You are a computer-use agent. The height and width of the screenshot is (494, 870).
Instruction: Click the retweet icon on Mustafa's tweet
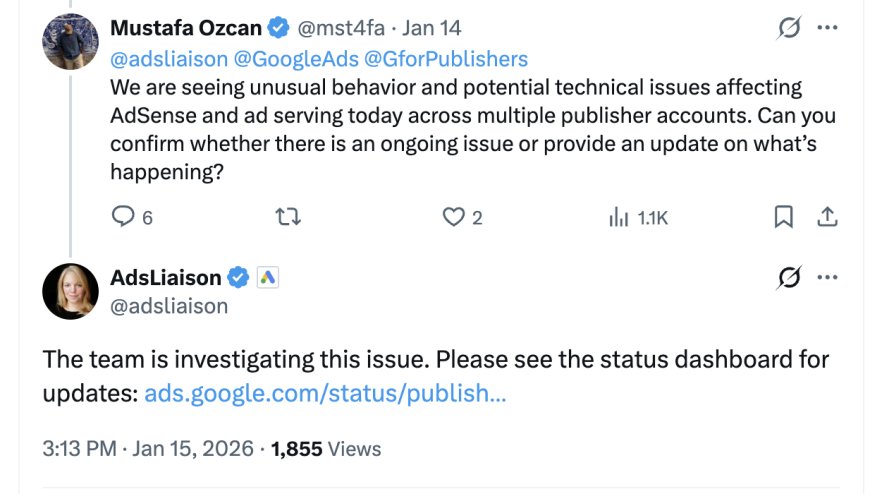(288, 216)
